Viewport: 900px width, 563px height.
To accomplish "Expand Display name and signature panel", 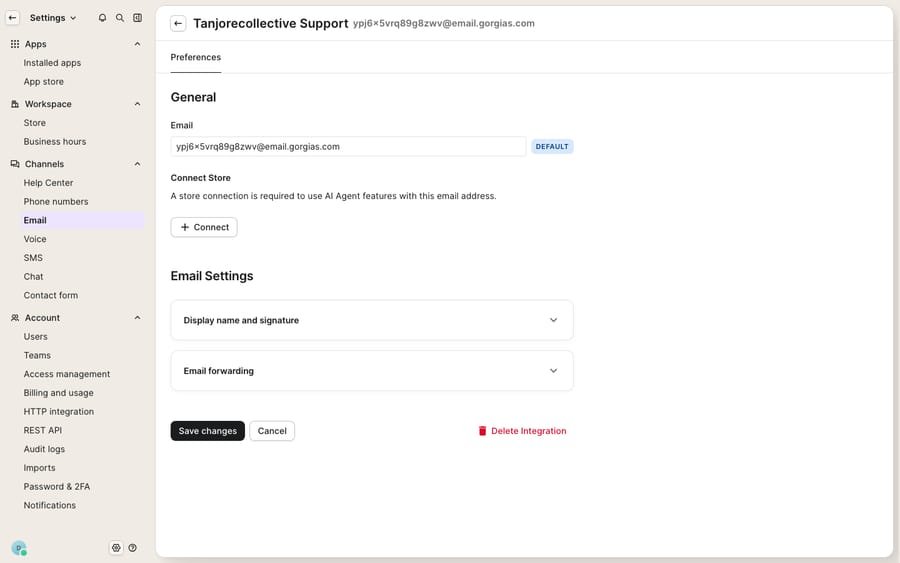I will coord(372,320).
